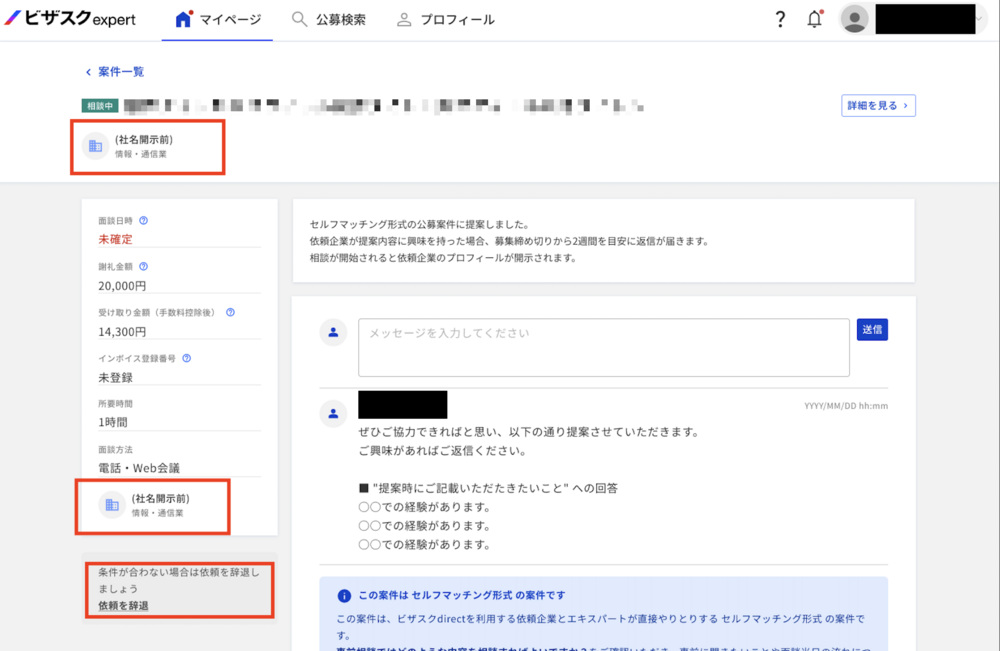This screenshot has height=651, width=1000.
Task: Focus the メッセージを入力してください message field
Action: (603, 347)
